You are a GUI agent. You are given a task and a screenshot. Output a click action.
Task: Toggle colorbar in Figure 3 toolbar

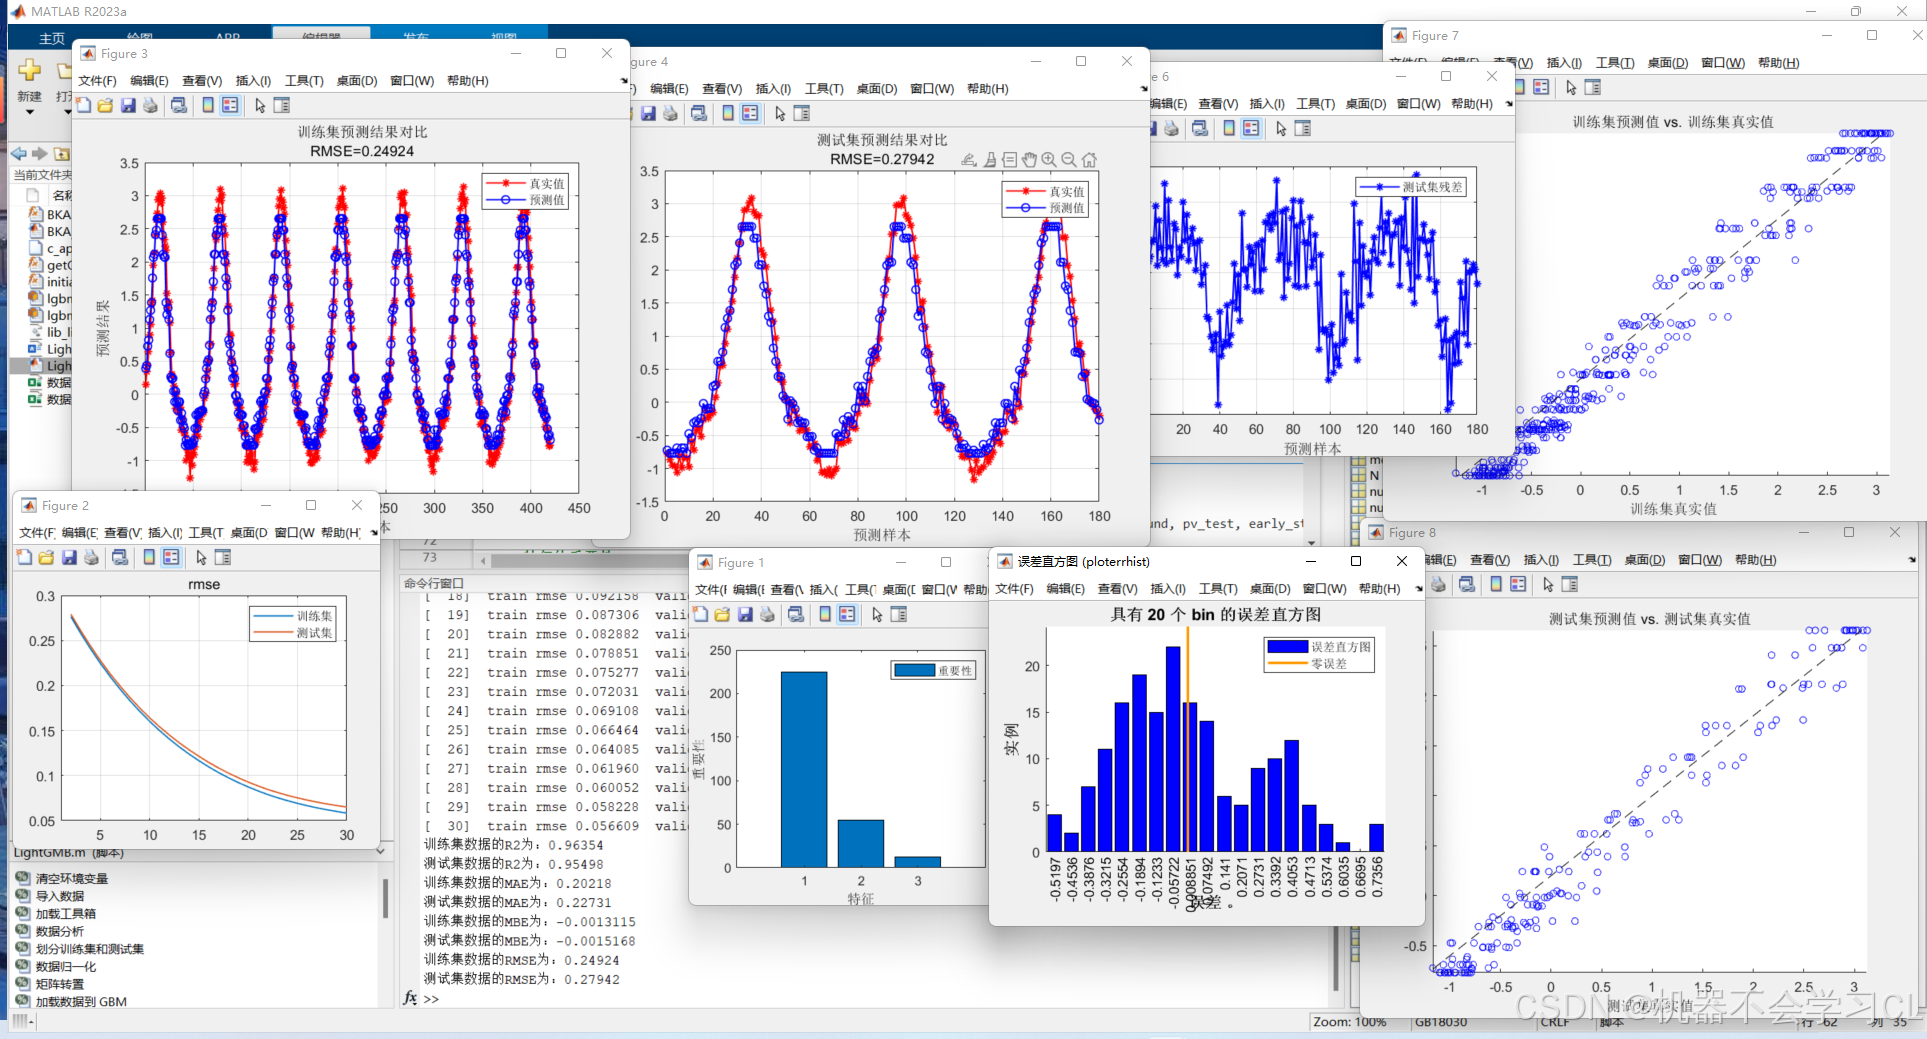208,106
